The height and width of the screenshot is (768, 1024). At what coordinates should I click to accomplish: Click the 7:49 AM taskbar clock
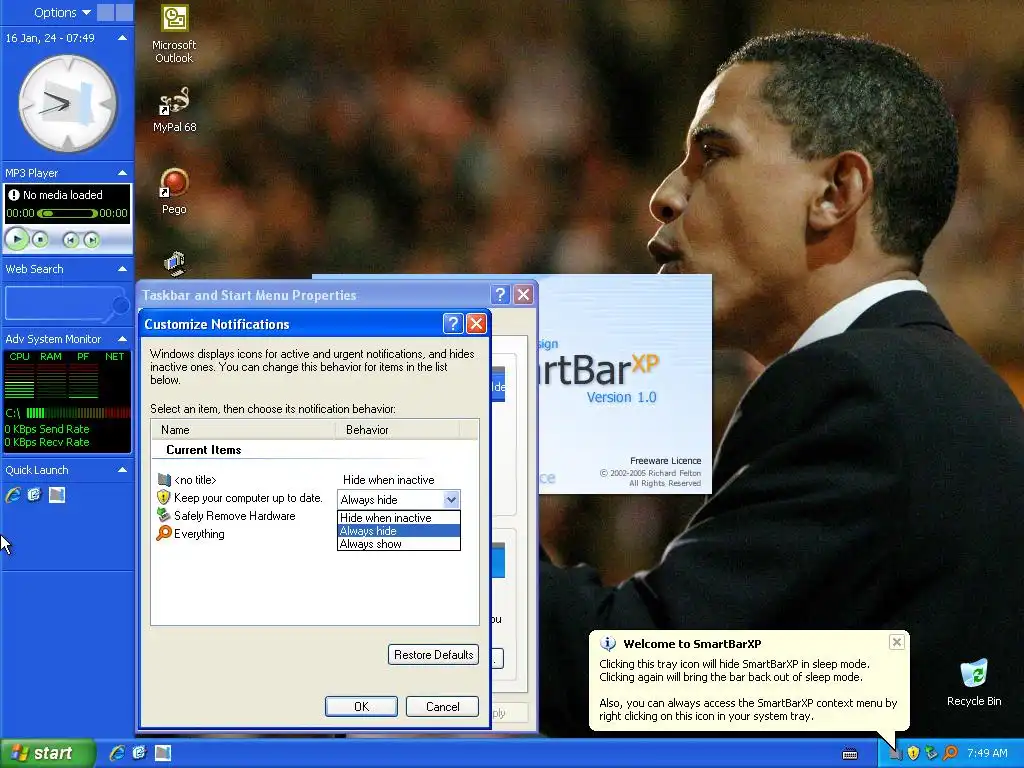[x=987, y=753]
